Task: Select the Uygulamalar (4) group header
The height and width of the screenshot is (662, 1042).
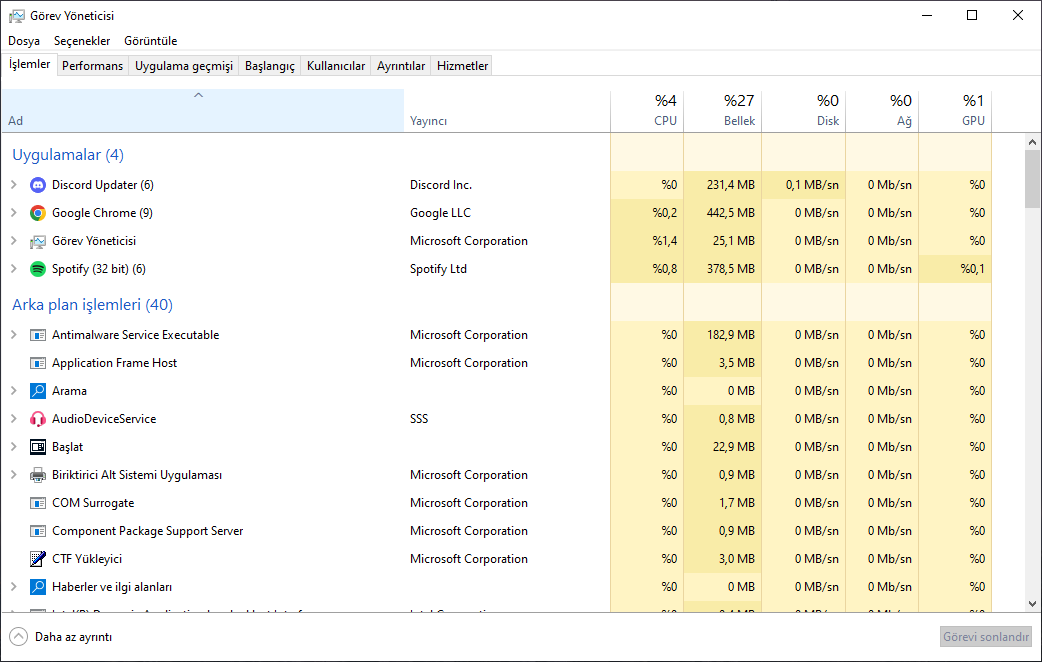Action: click(68, 155)
